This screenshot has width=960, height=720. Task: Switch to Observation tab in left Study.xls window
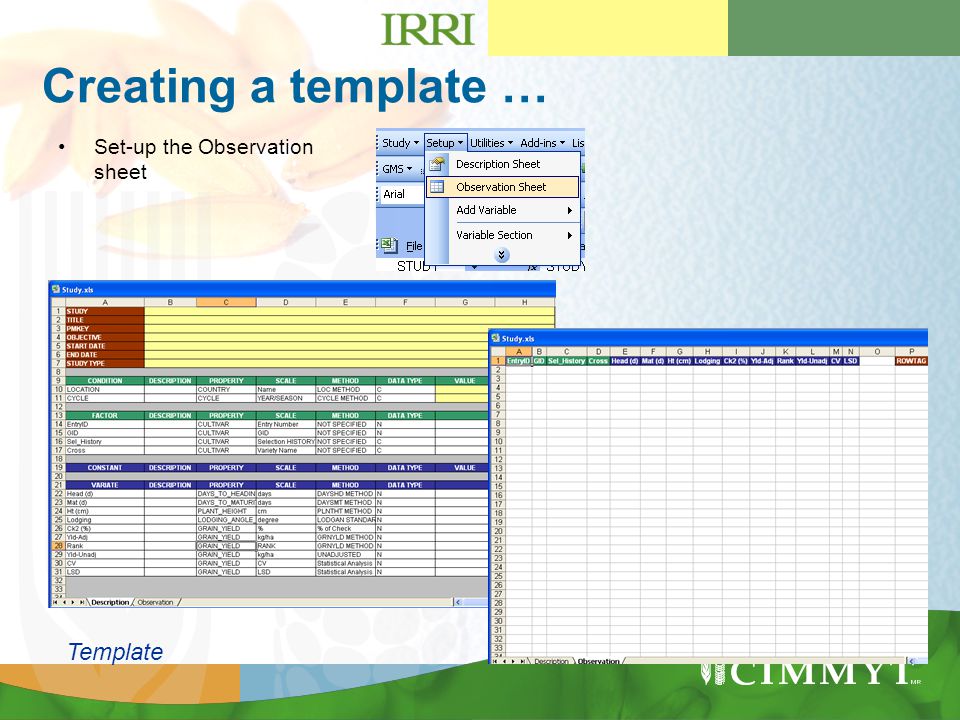[x=155, y=602]
